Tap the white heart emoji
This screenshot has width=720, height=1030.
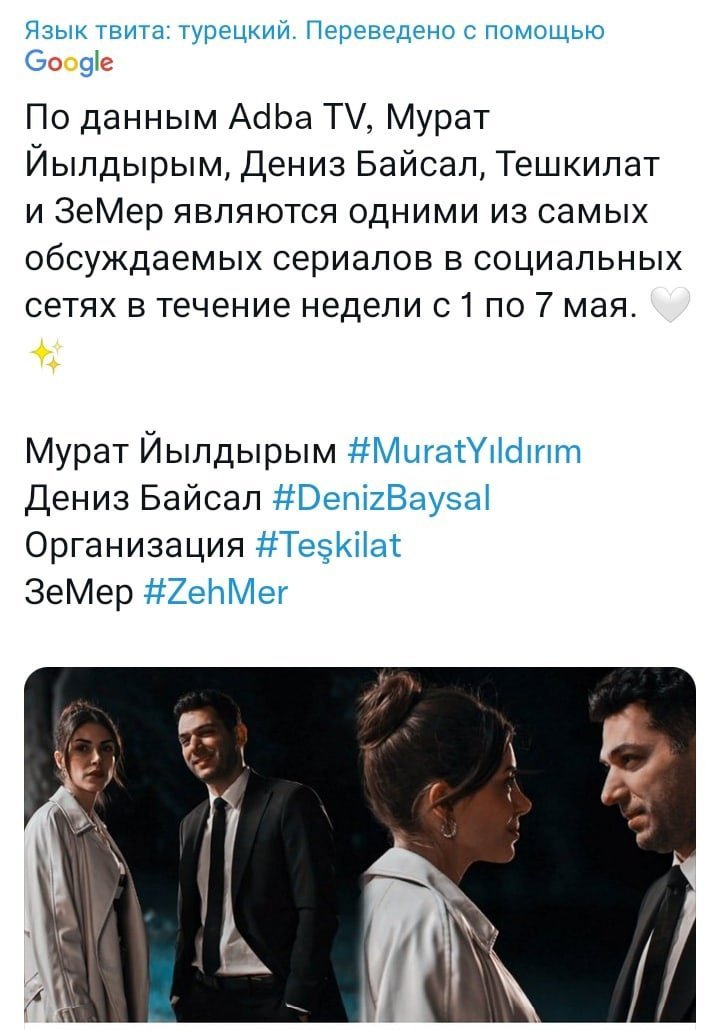[669, 305]
